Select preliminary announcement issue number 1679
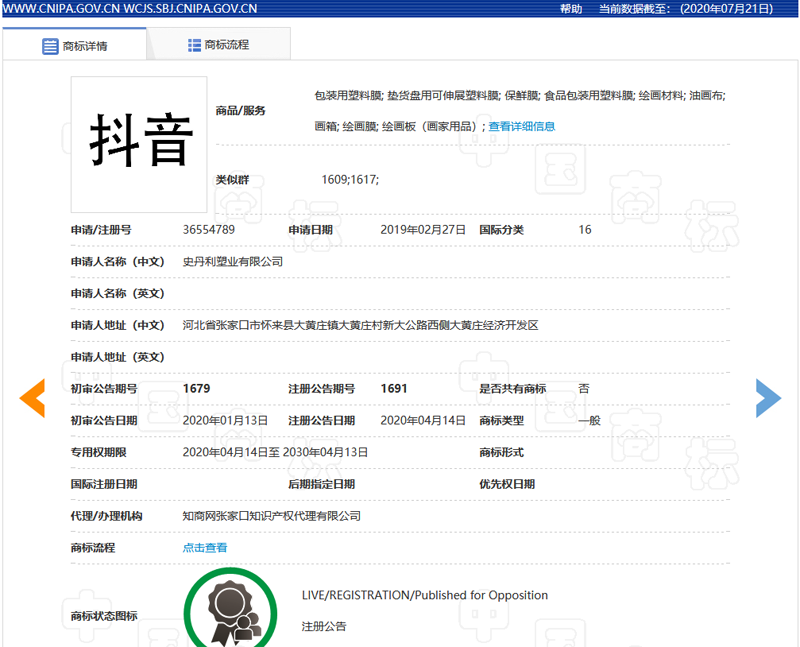 click(x=196, y=388)
